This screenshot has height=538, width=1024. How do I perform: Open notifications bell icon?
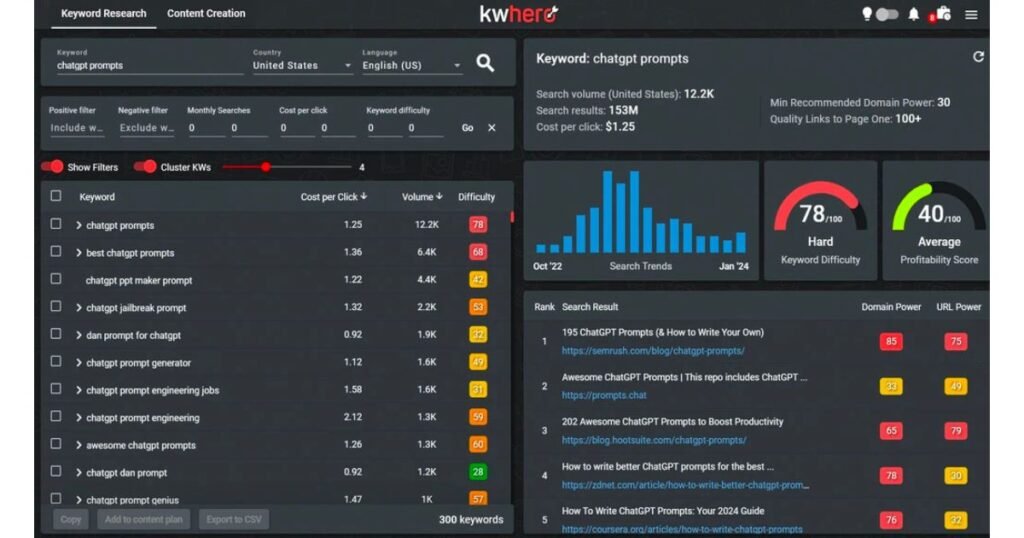click(x=914, y=14)
